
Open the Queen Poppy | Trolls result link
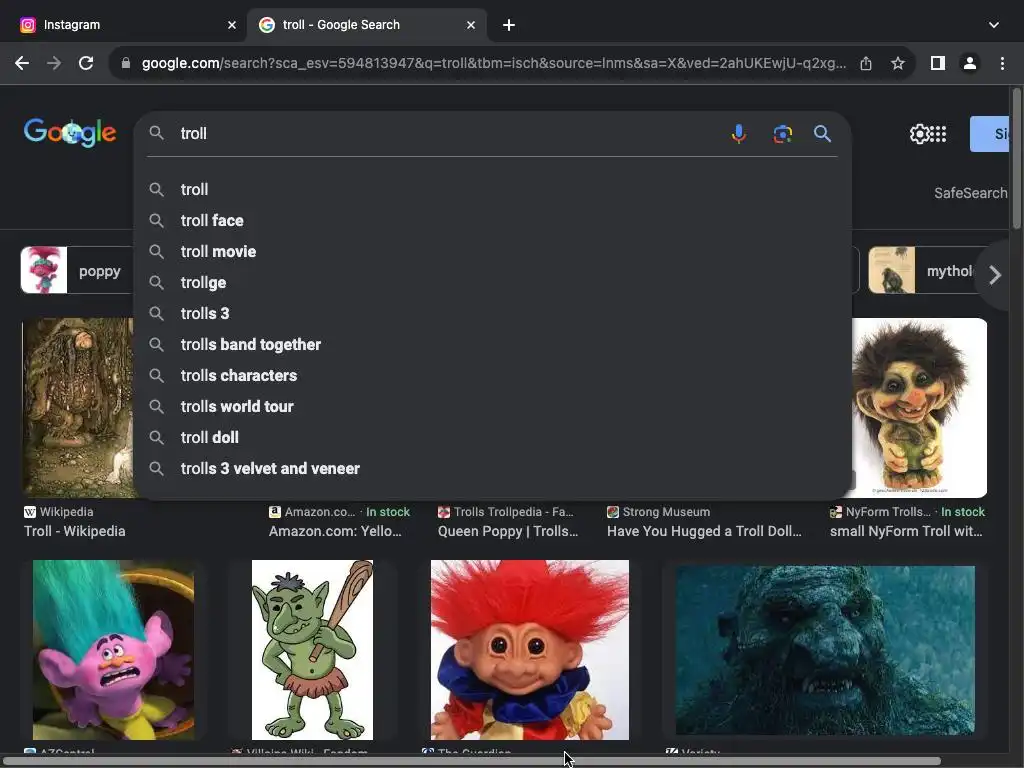507,531
